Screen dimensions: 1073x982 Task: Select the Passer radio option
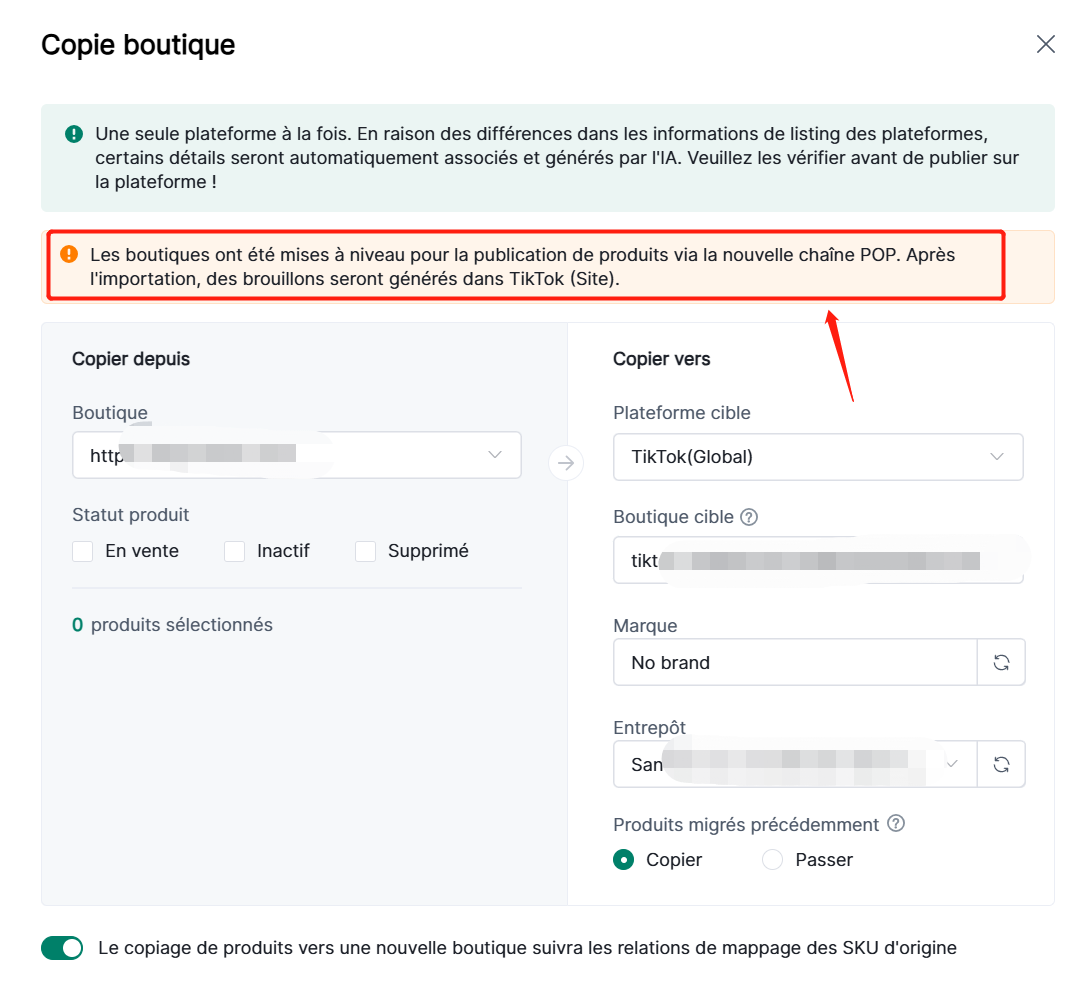(772, 860)
